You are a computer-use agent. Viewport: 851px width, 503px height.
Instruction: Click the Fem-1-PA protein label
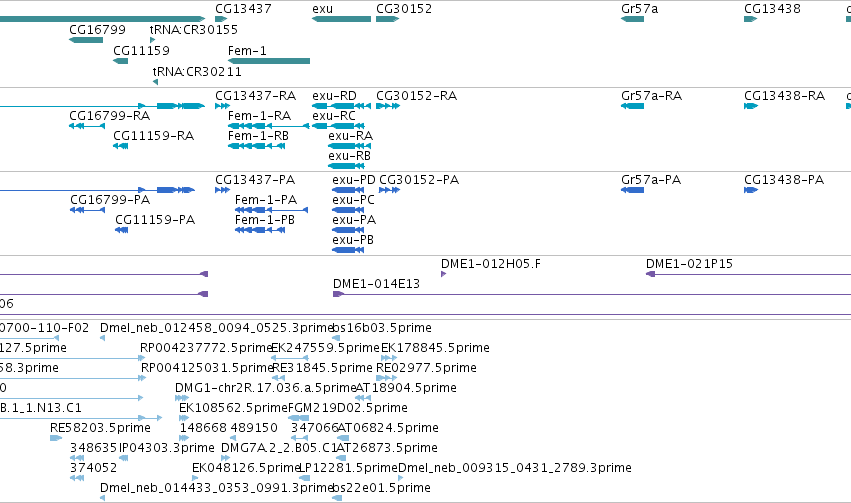point(266,200)
